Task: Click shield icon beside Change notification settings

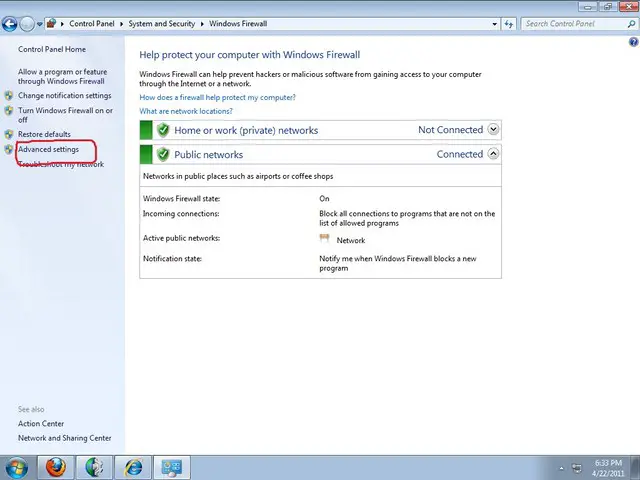Action: [9, 96]
